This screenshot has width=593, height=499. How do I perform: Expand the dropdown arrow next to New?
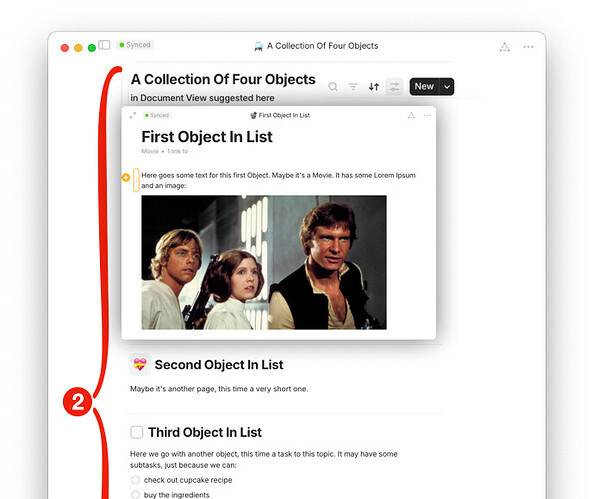(447, 87)
